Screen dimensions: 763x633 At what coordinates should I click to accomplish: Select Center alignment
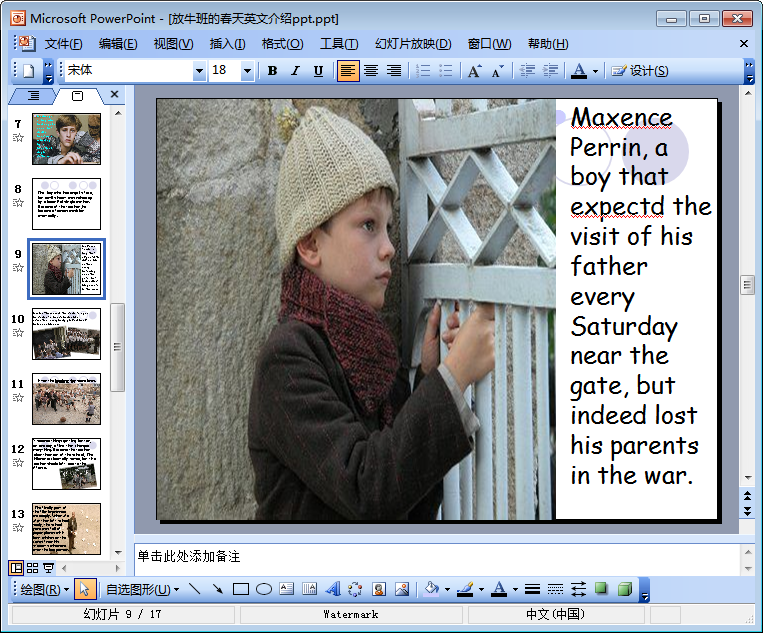(x=371, y=71)
